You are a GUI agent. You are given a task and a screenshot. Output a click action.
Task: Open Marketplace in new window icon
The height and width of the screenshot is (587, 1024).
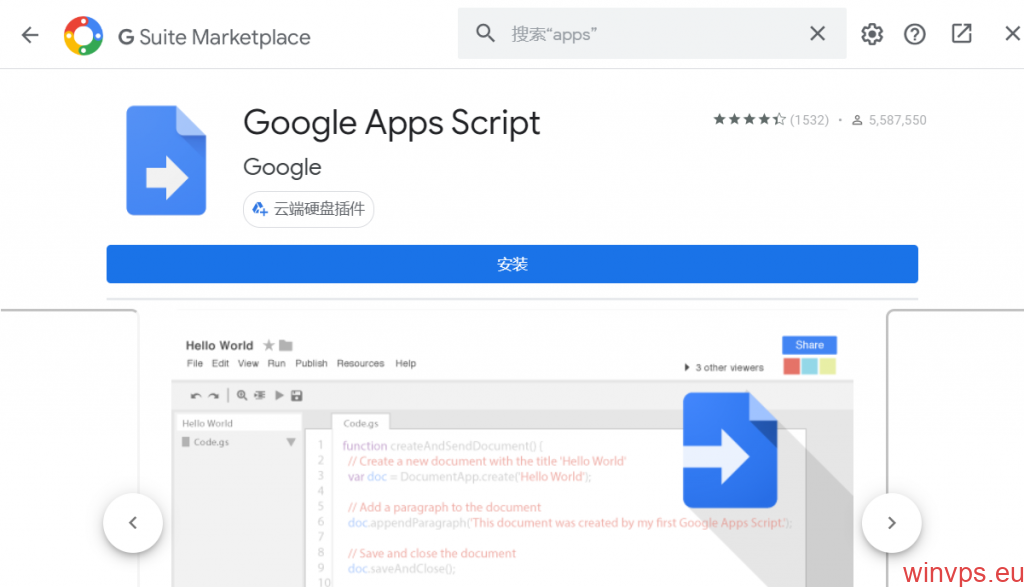pos(961,34)
